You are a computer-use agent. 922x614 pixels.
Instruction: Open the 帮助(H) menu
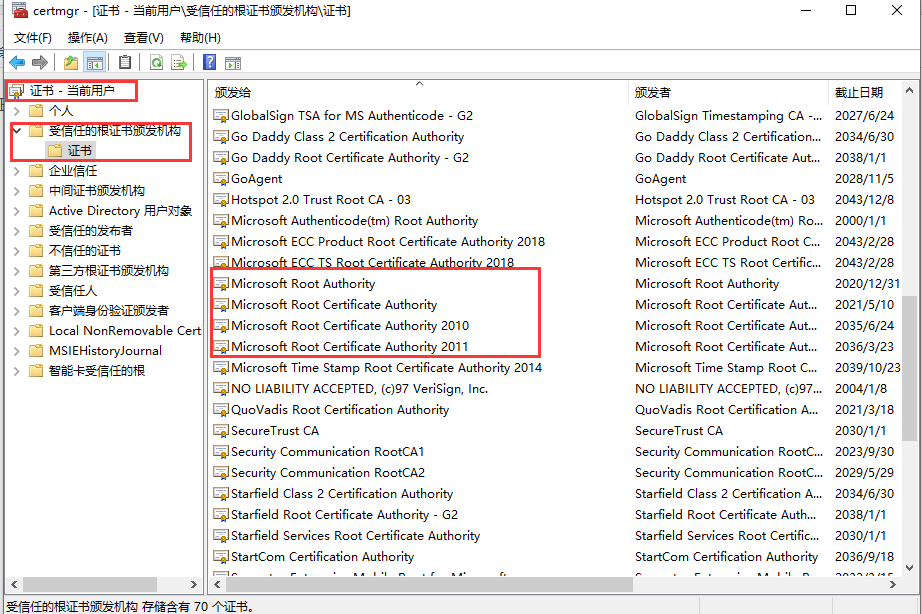(200, 38)
